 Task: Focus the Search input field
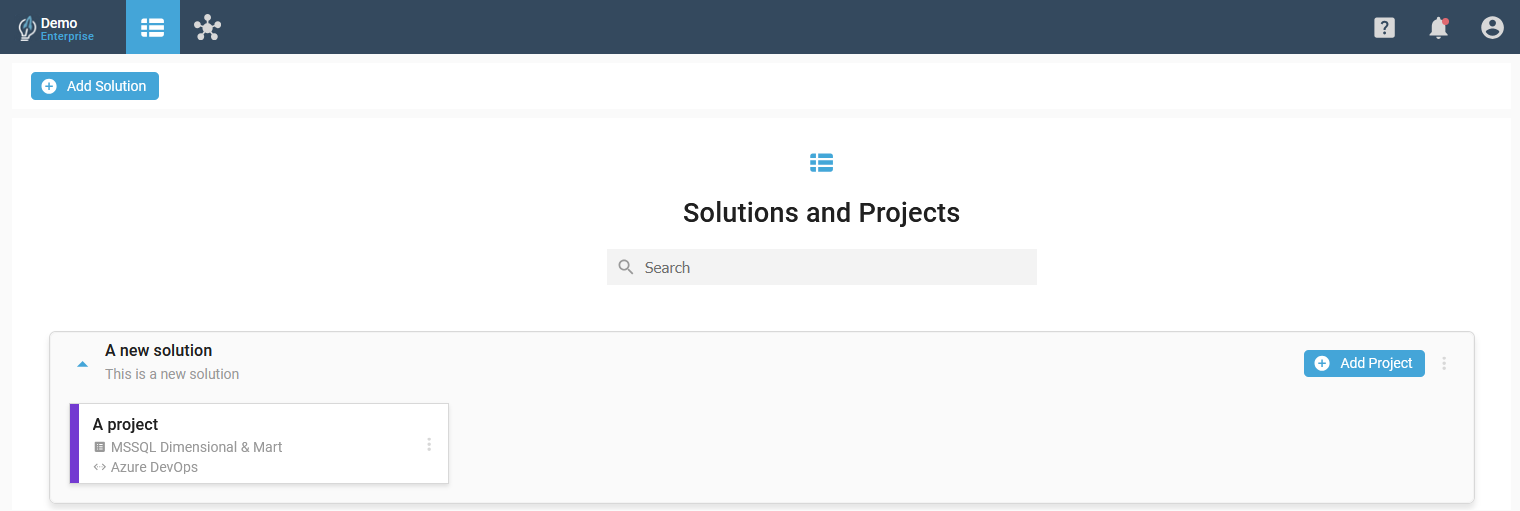pyautogui.click(x=822, y=267)
